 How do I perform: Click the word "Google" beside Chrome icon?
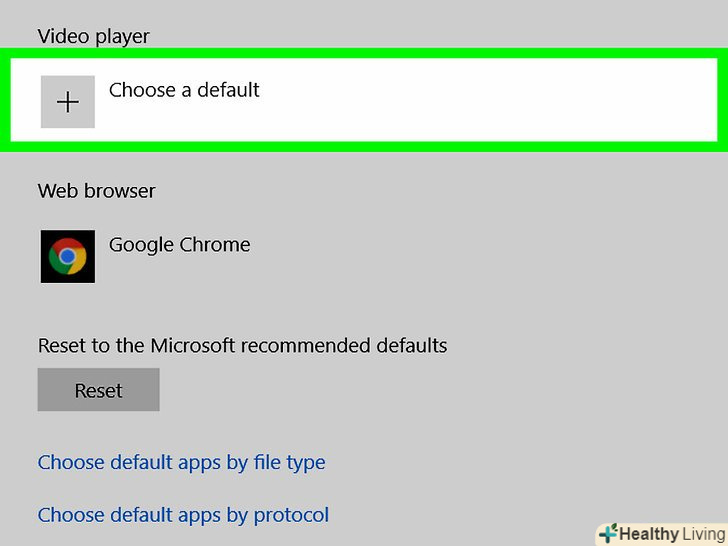(142, 245)
